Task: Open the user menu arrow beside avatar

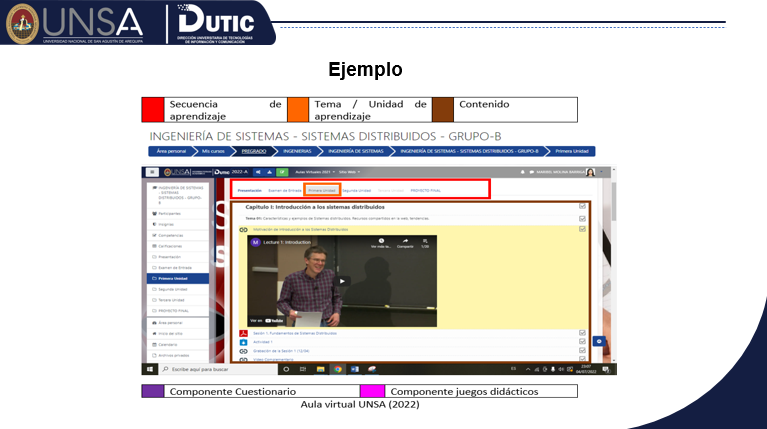Action: [x=602, y=172]
